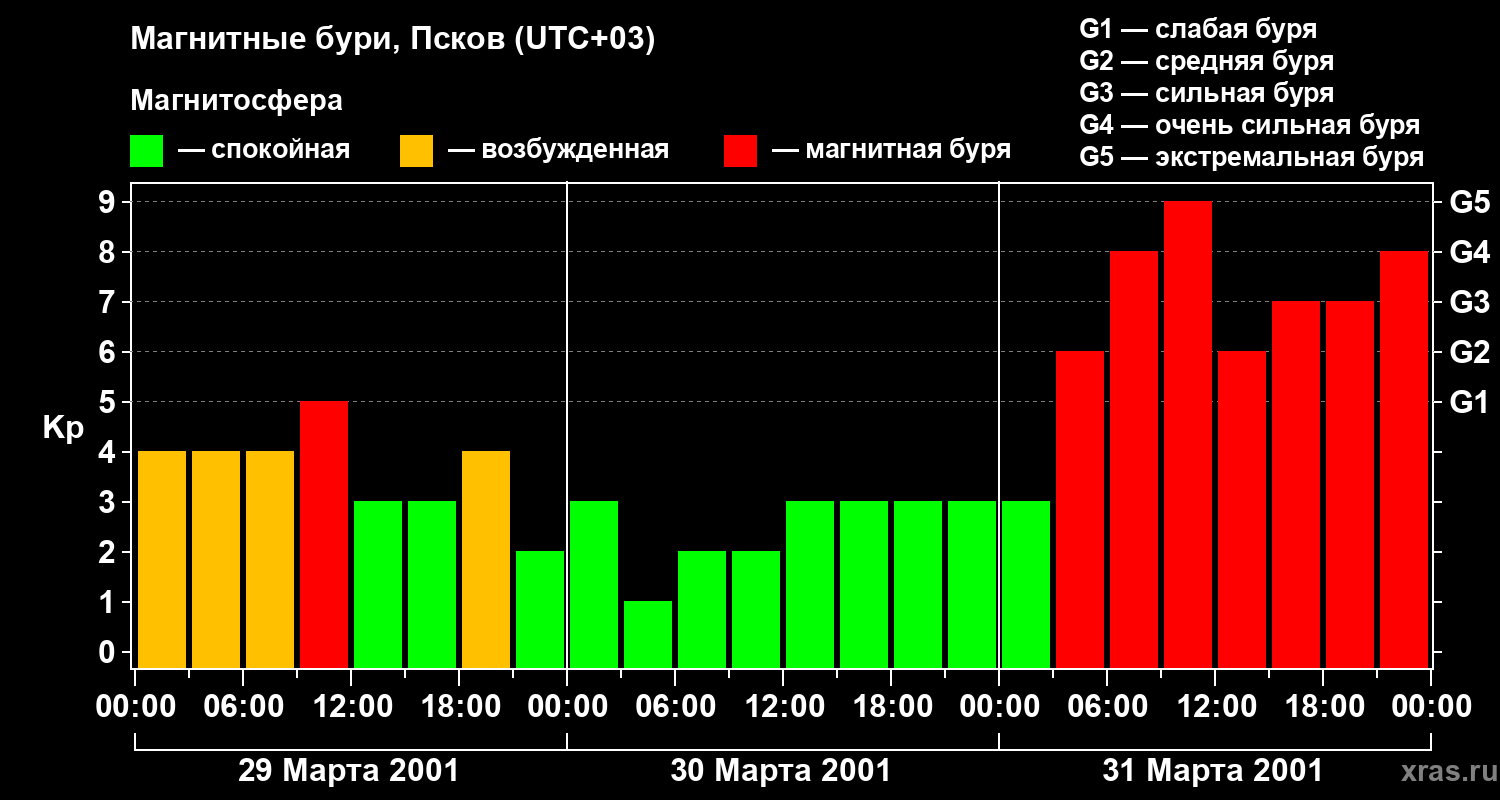Click the '06:00' time label above 30 Марта
Screen dimensions: 1500x800
(676, 707)
